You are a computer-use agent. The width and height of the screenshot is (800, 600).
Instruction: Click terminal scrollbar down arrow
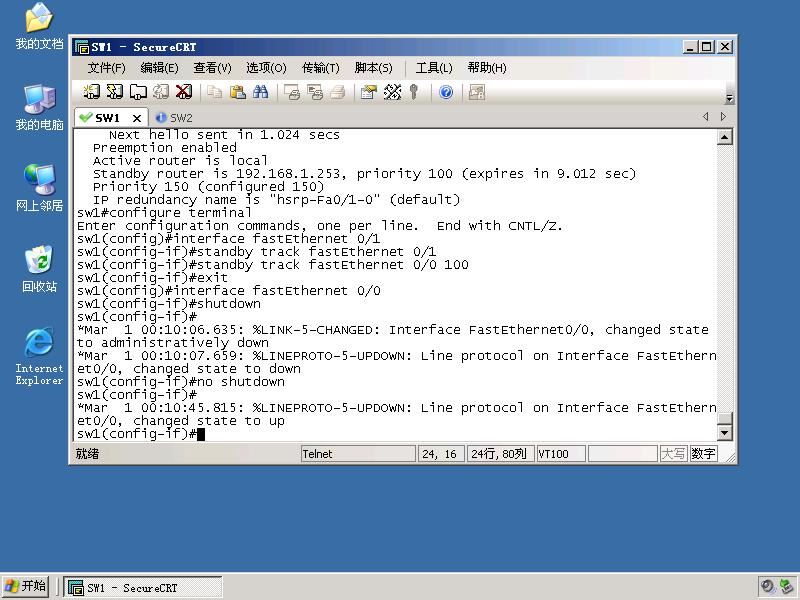click(x=724, y=433)
